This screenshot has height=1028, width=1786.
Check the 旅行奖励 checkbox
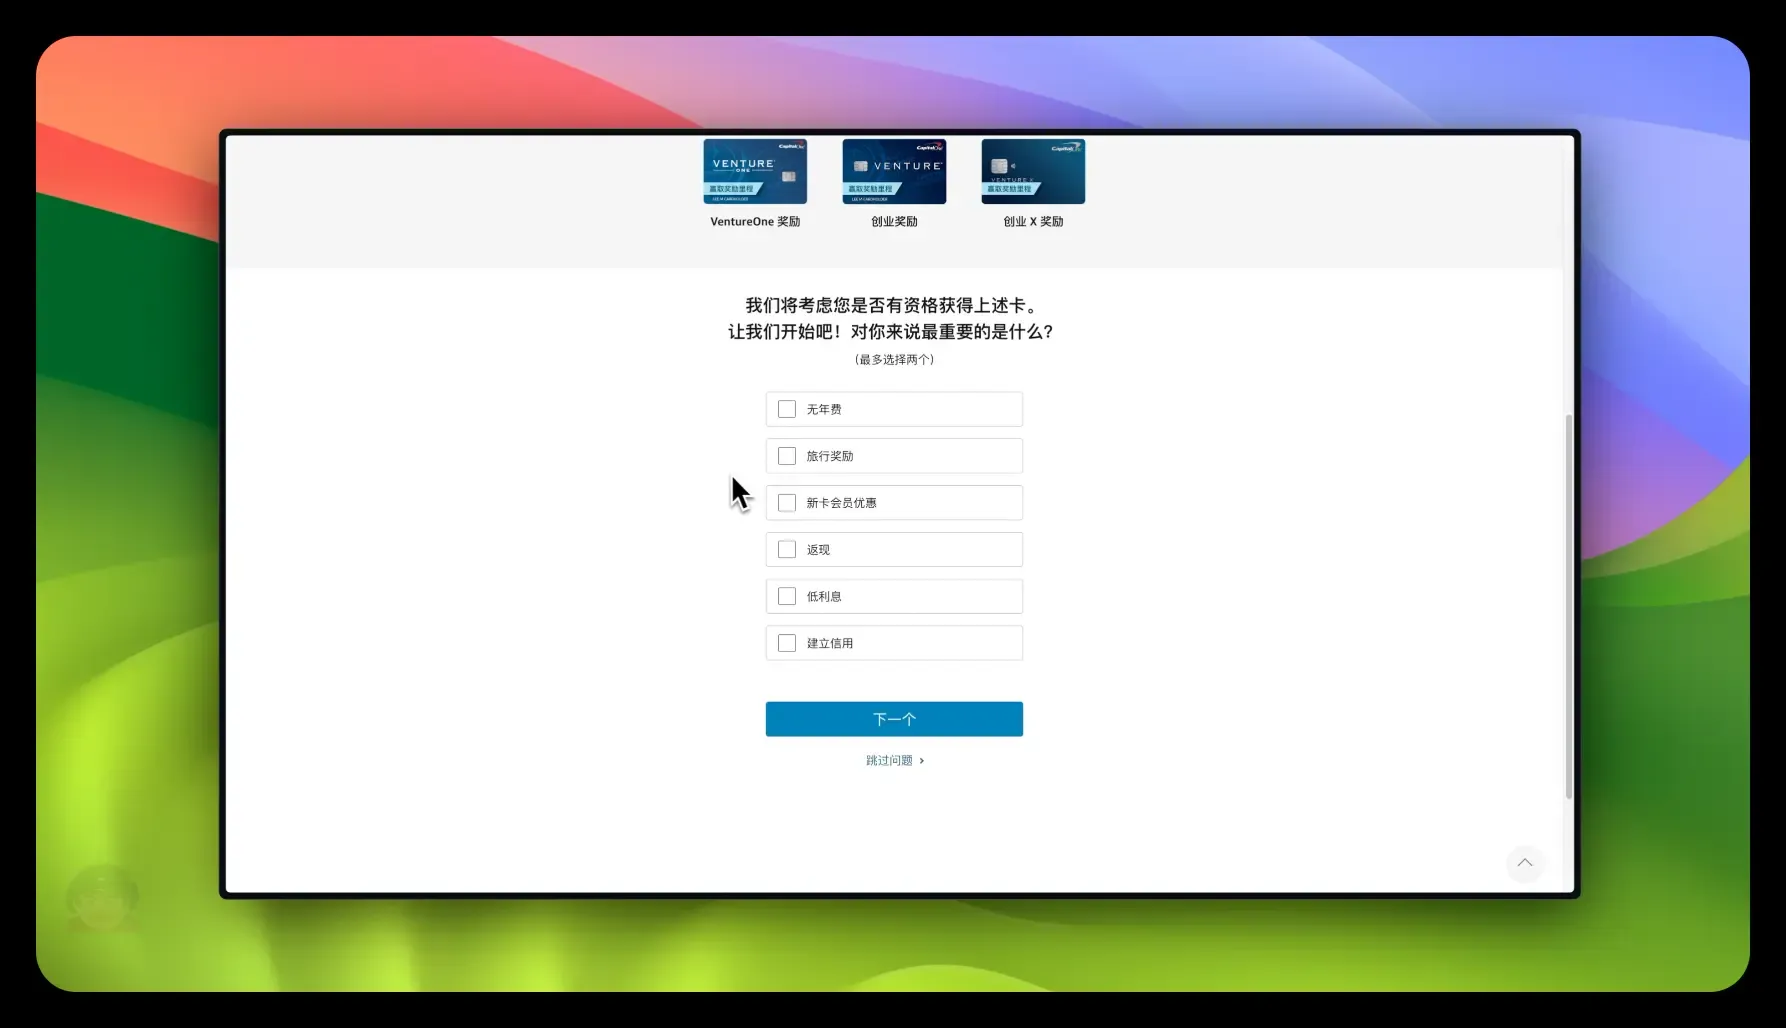coord(787,456)
